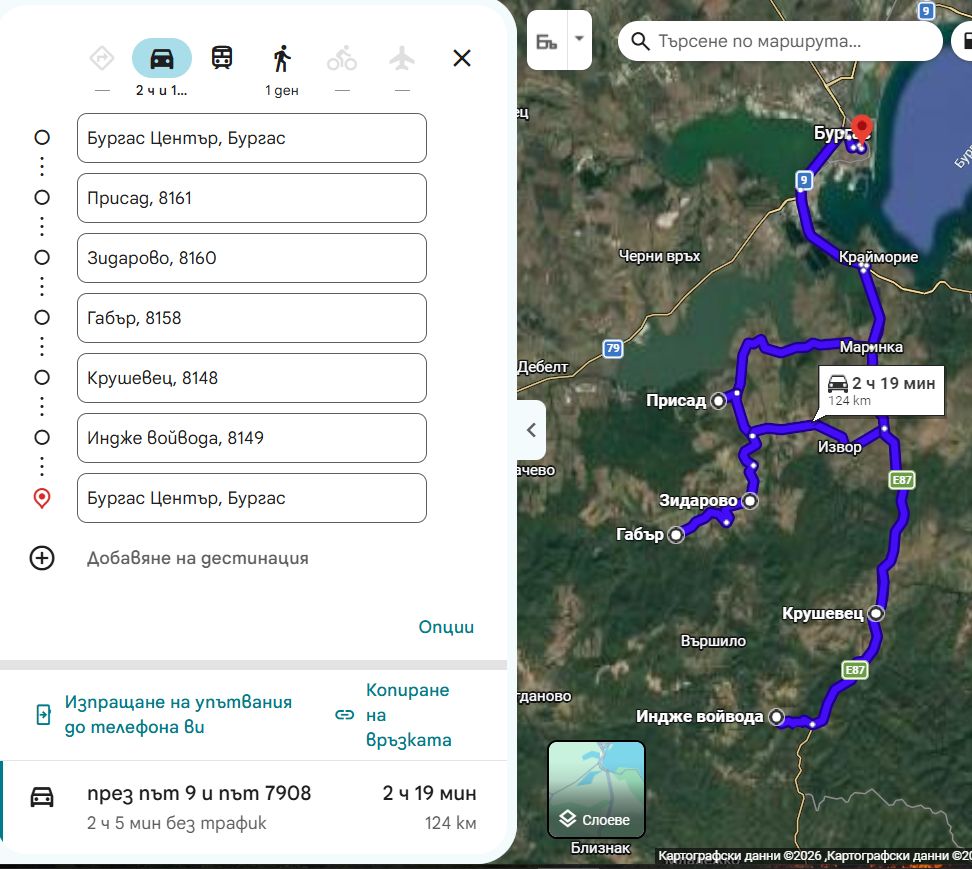Click the 2 ч 19 мин route callout
The image size is (972, 869).
881,390
